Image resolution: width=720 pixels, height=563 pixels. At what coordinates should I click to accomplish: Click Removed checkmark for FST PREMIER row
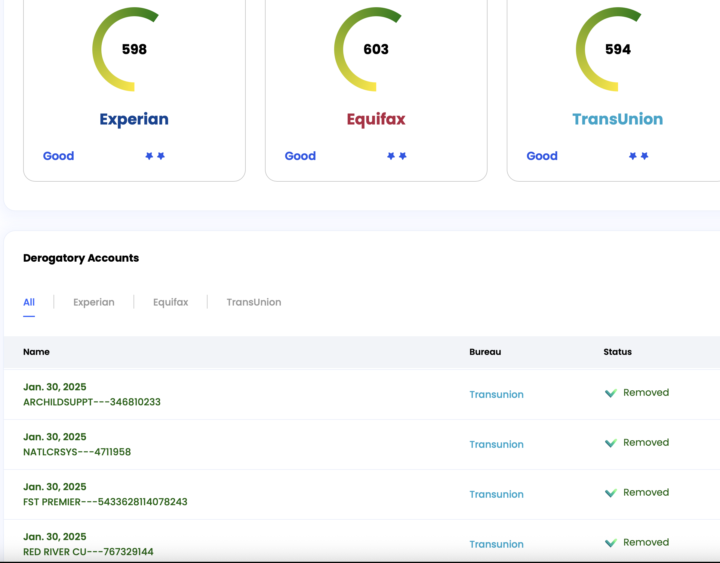(611, 493)
